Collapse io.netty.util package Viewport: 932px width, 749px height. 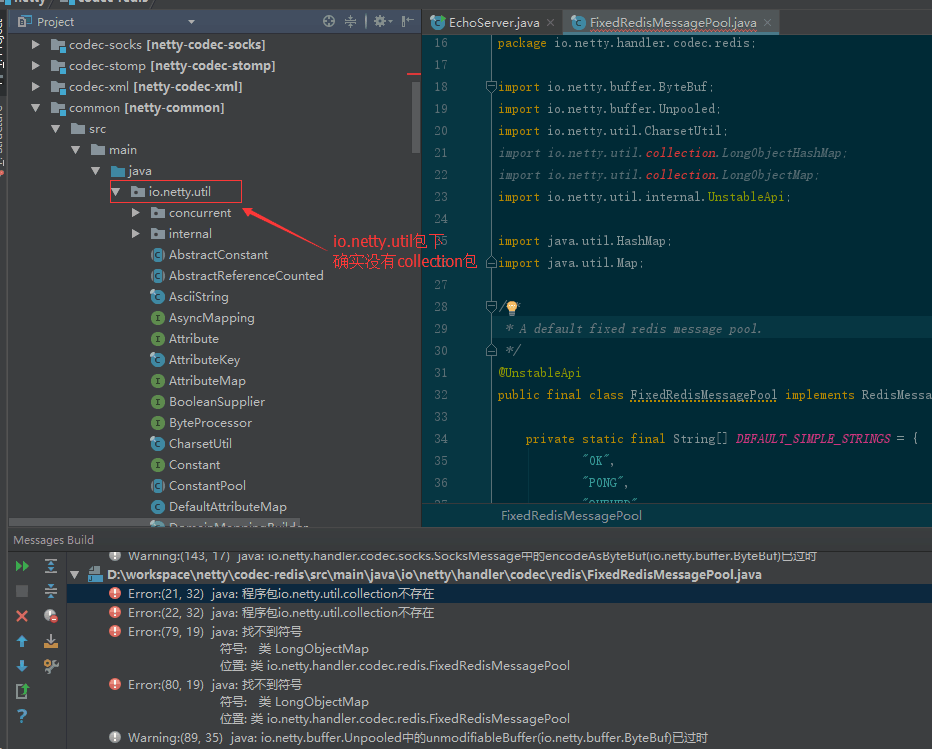pyautogui.click(x=116, y=191)
